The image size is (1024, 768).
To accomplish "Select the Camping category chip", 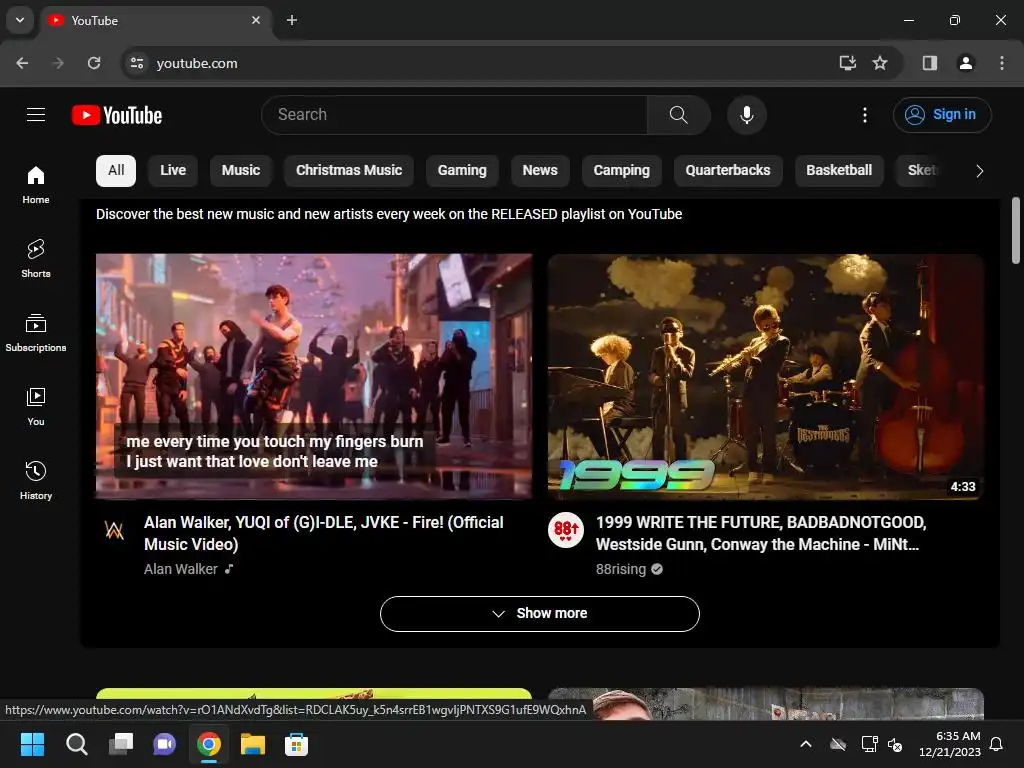I will point(622,170).
